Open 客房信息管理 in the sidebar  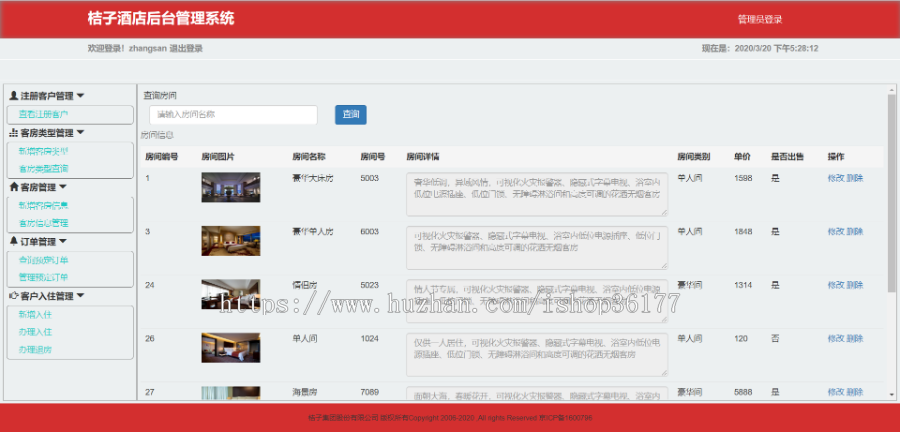44,223
